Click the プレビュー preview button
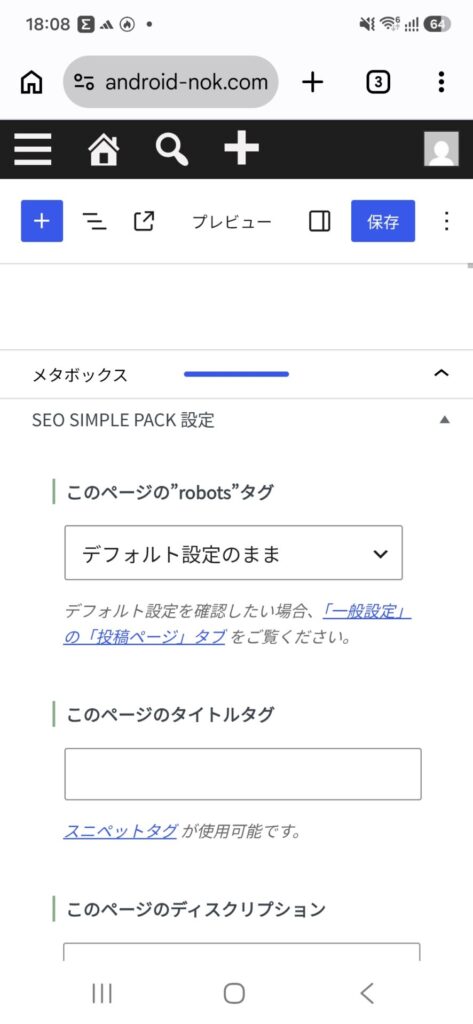This screenshot has width=473, height=1024. pos(231,222)
